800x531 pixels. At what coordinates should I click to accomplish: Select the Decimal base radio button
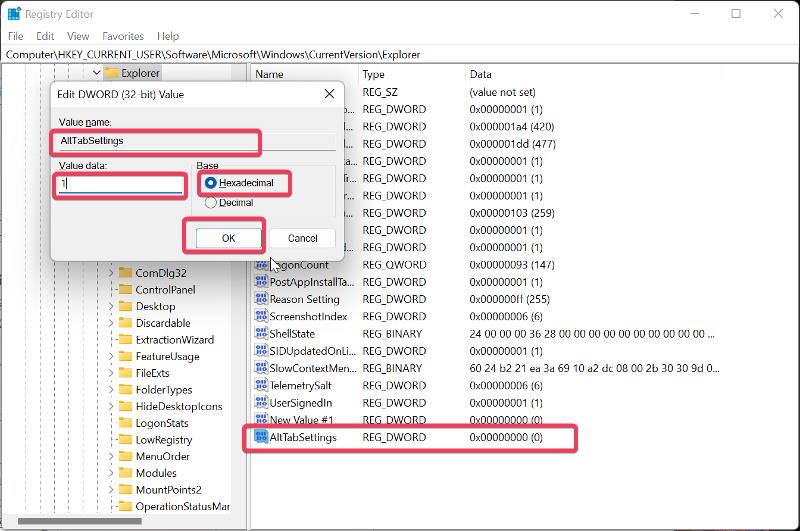210,203
